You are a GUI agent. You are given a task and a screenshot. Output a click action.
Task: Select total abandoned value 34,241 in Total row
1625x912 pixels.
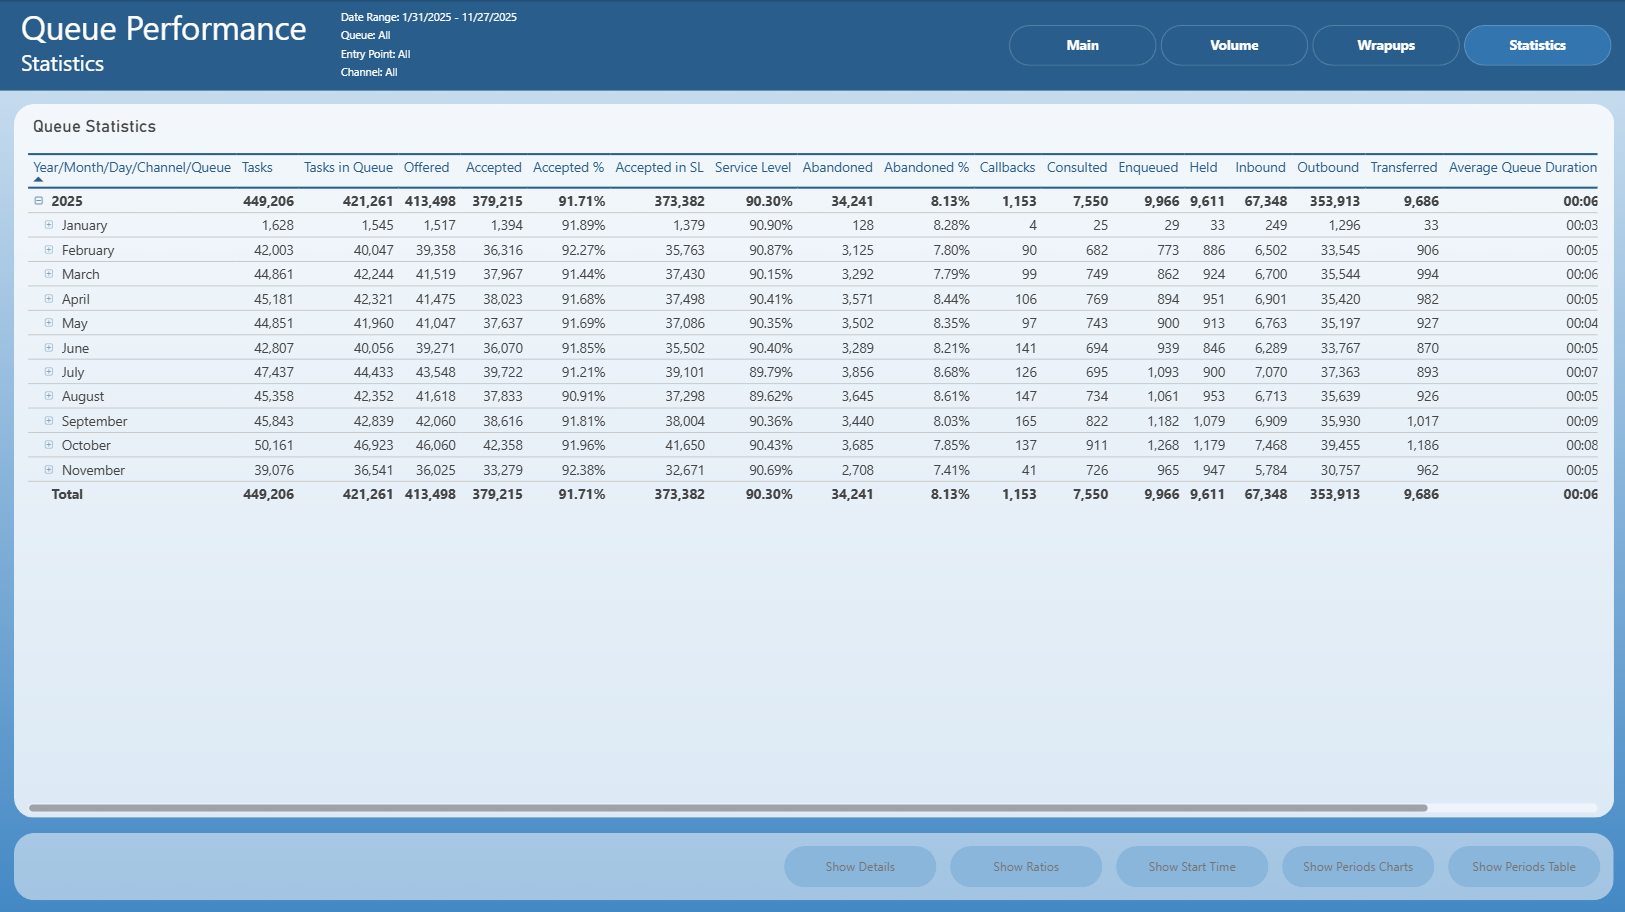(x=852, y=494)
